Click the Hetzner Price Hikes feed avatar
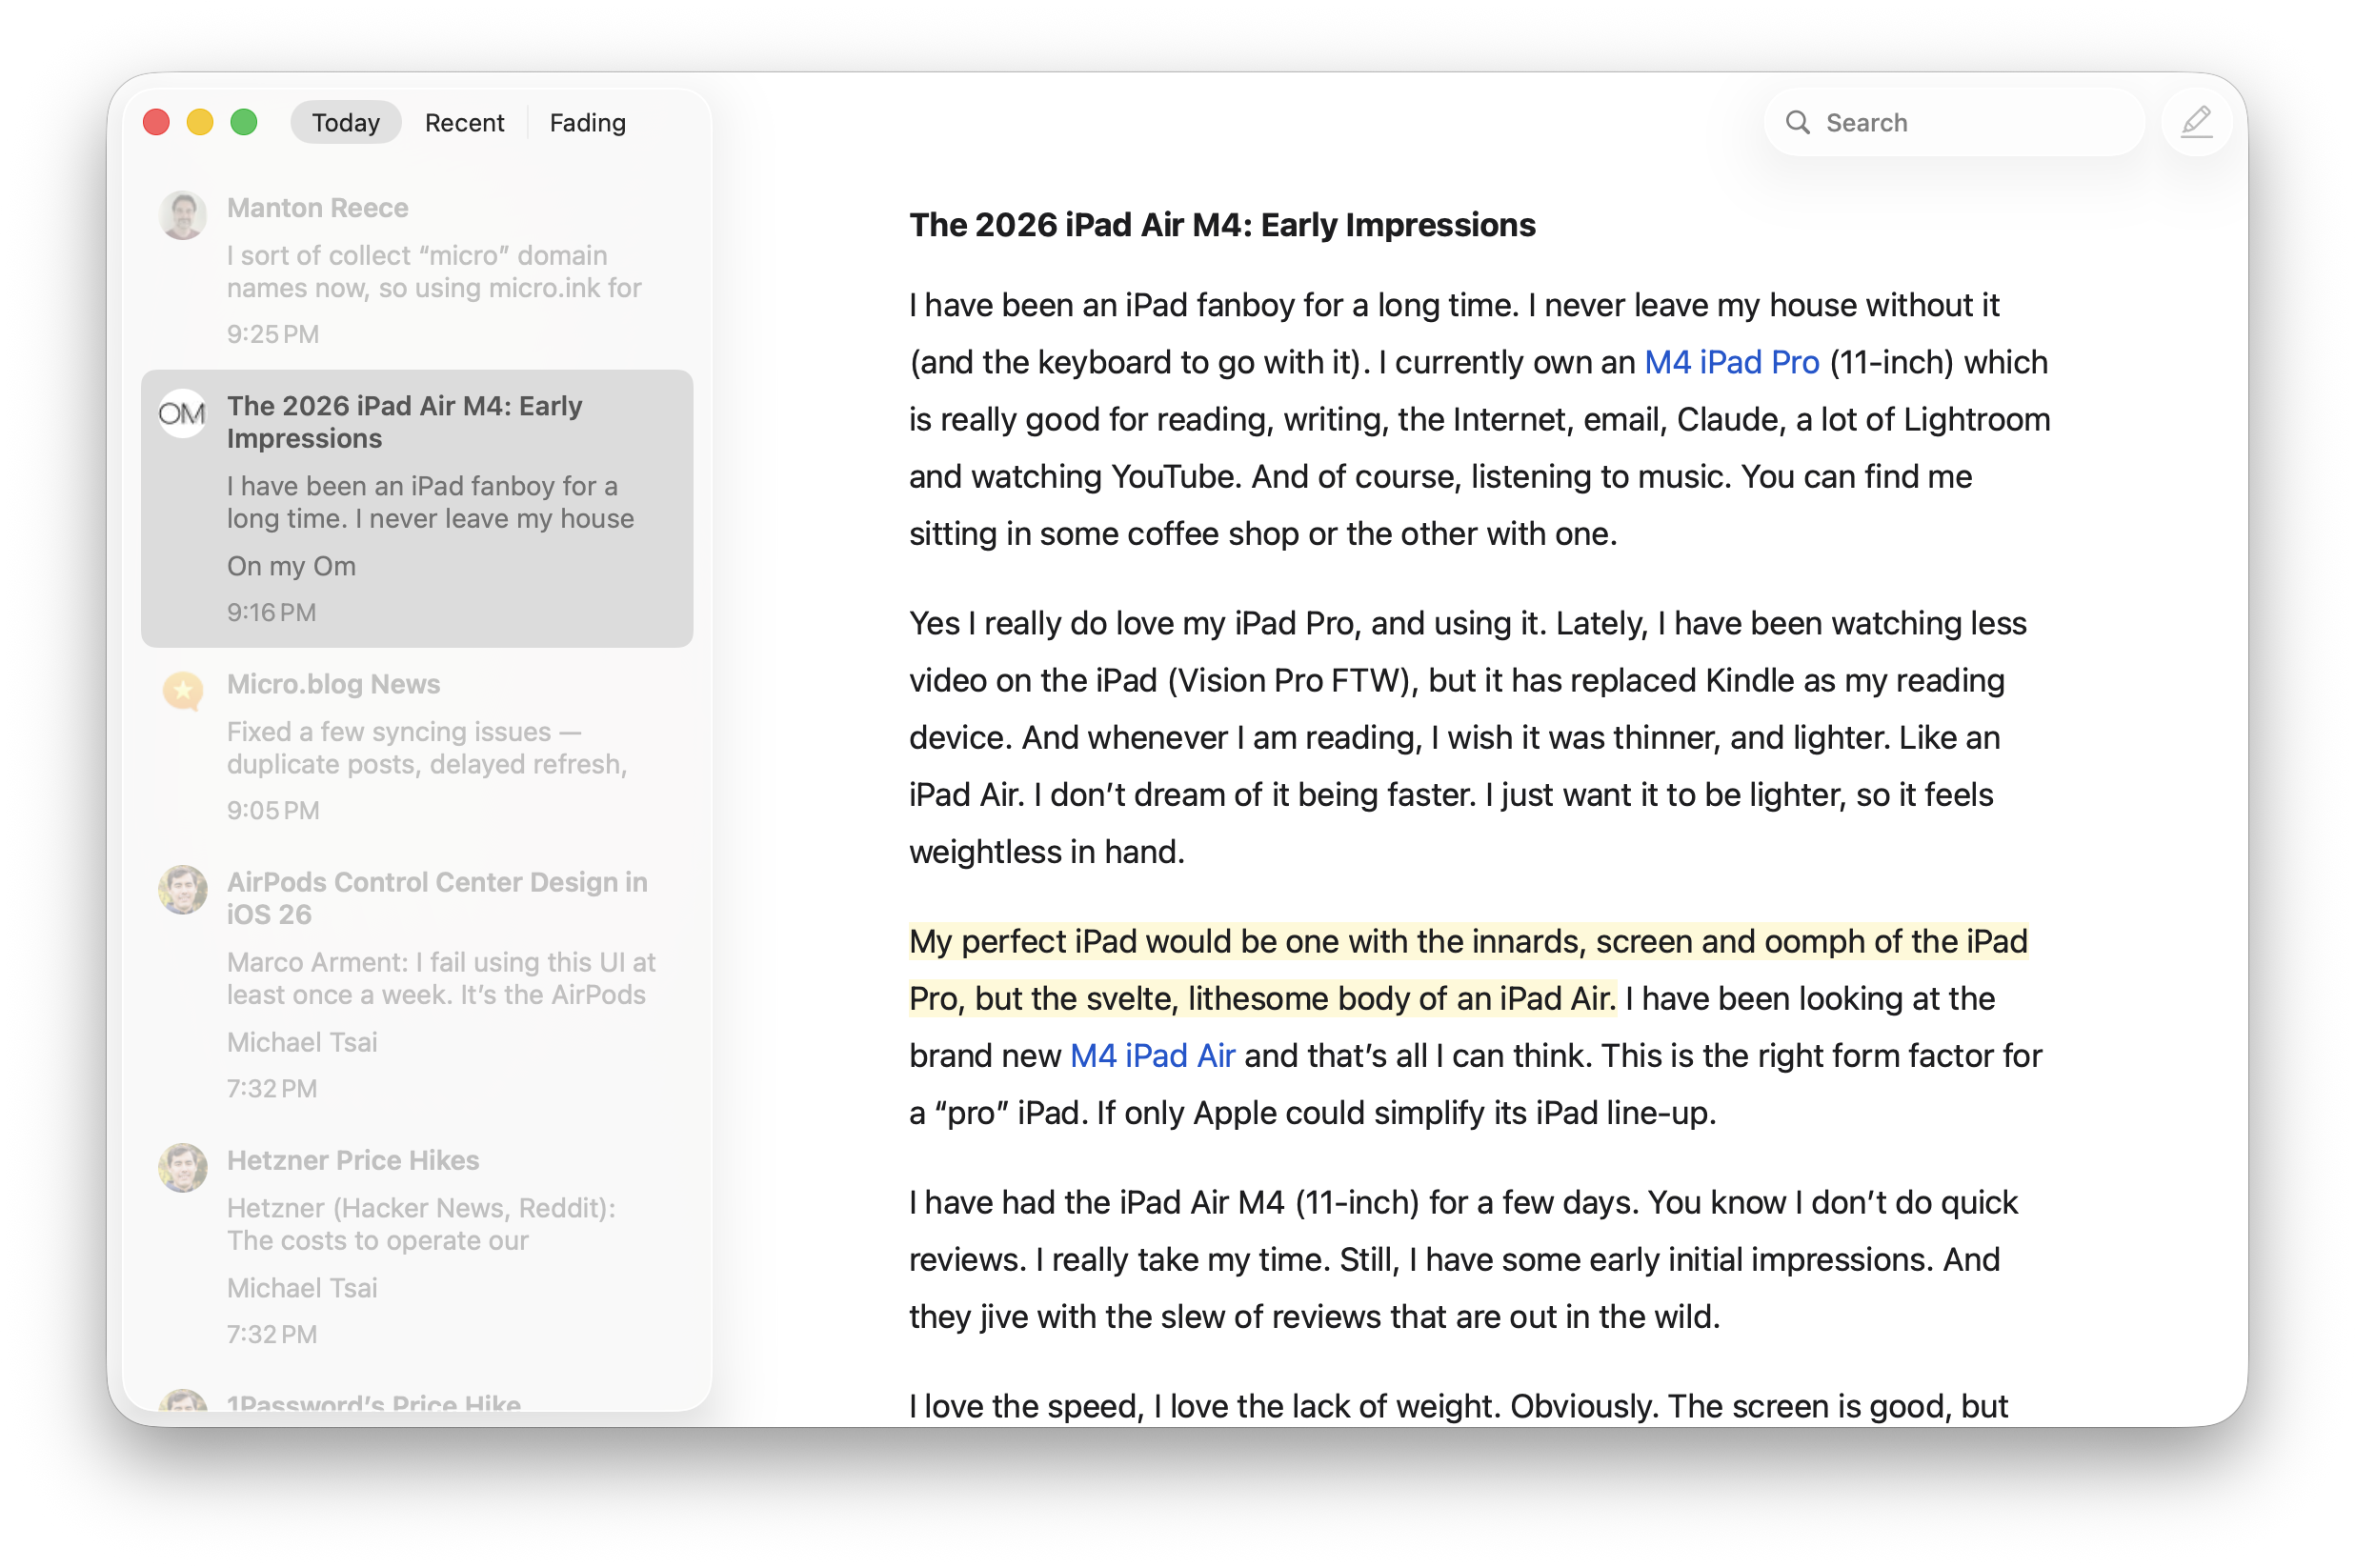The image size is (2355, 1568). (183, 1167)
